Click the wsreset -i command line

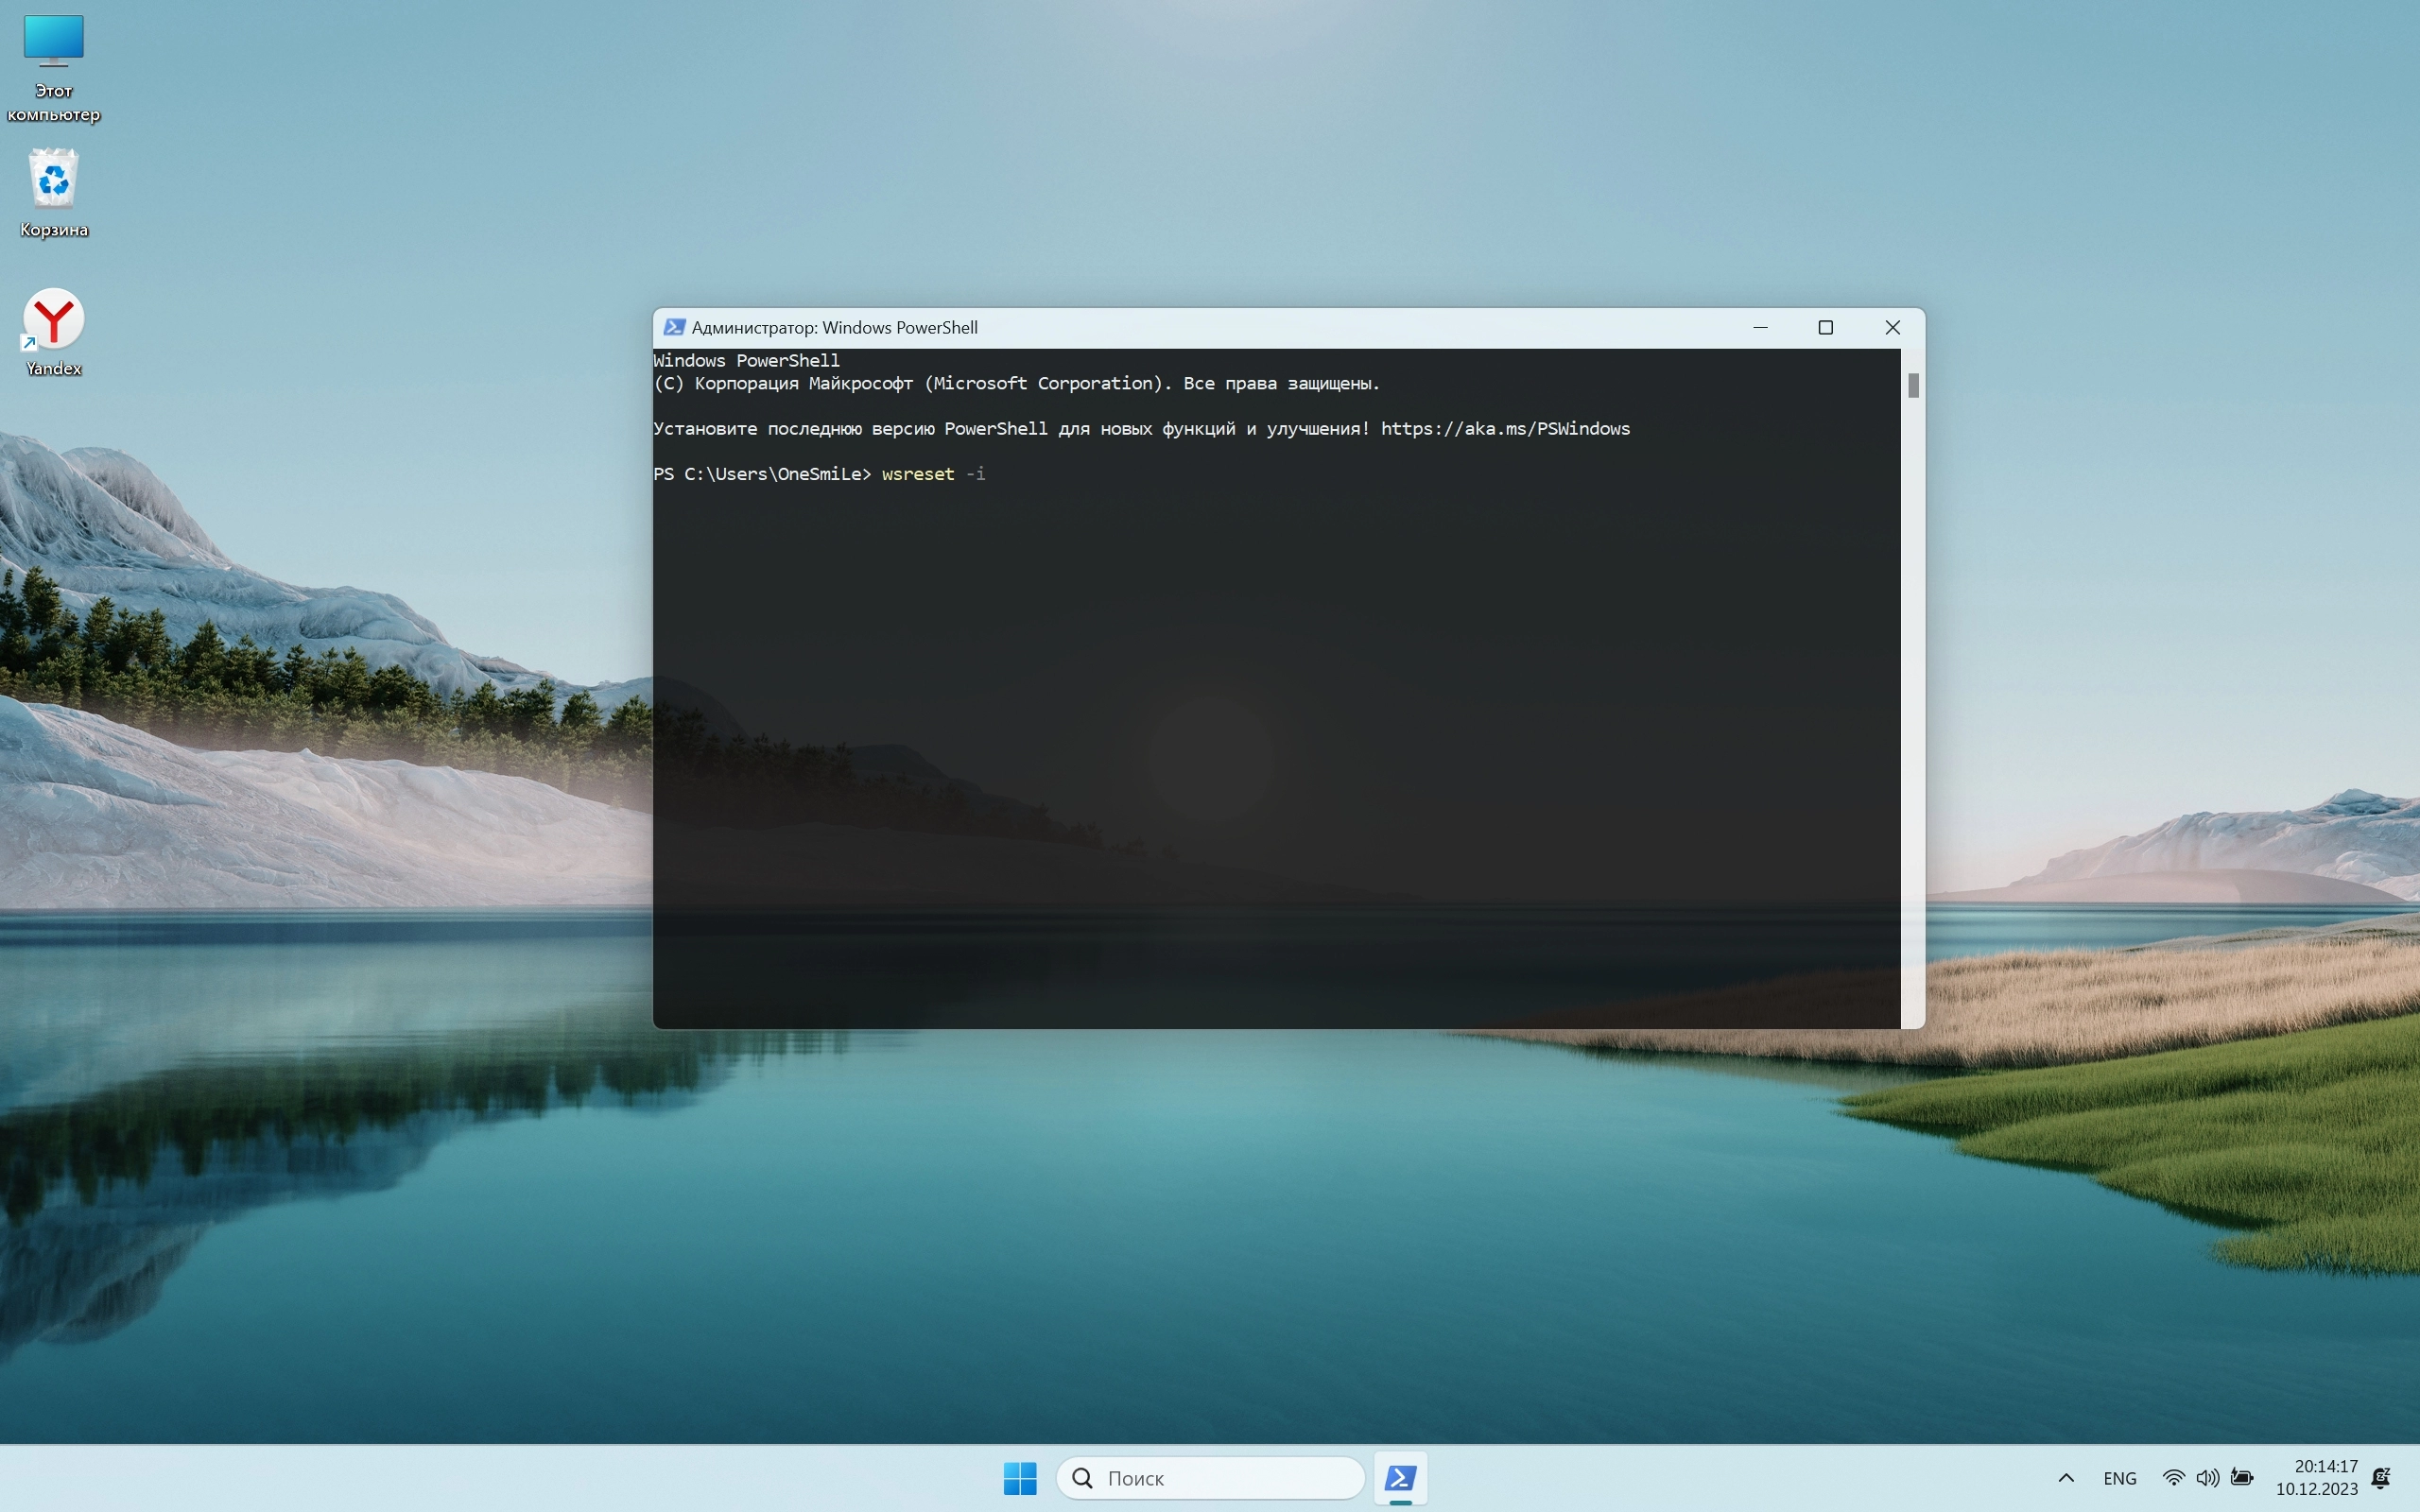[932, 474]
